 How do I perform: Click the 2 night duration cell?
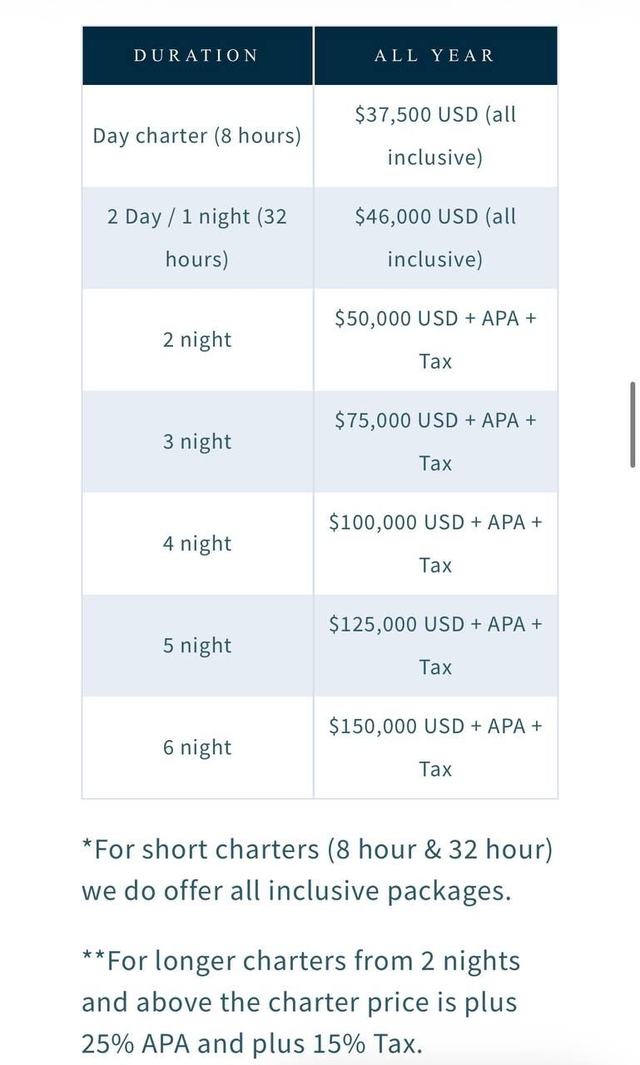(x=197, y=340)
